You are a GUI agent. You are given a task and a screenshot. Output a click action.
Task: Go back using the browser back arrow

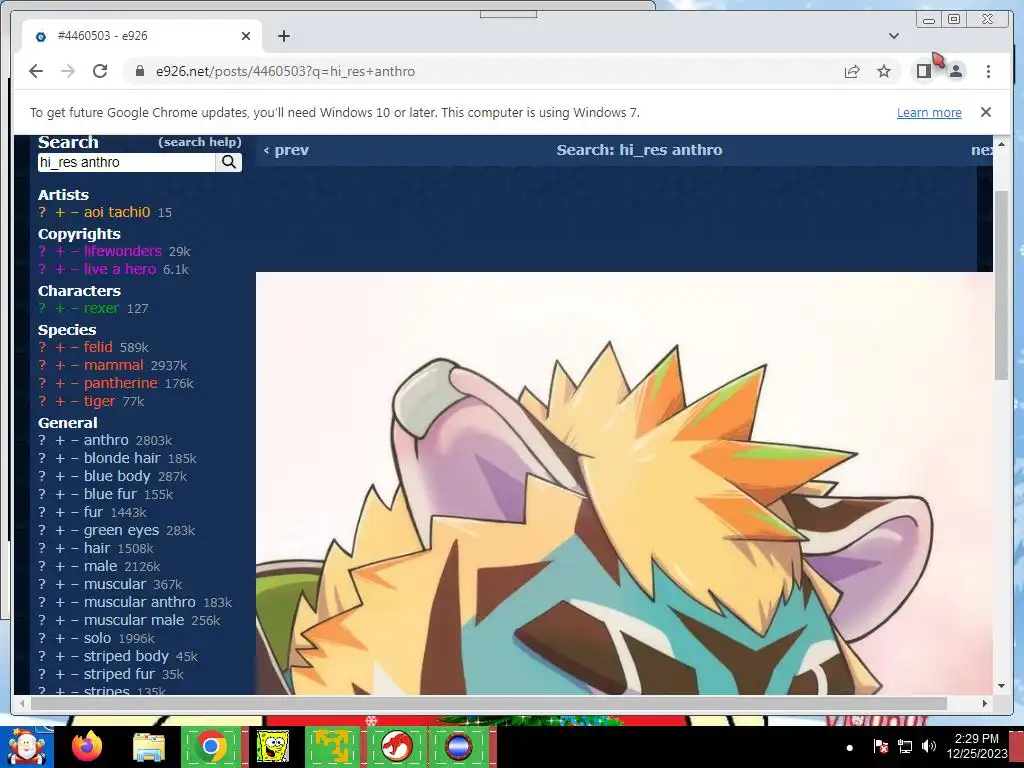point(36,71)
